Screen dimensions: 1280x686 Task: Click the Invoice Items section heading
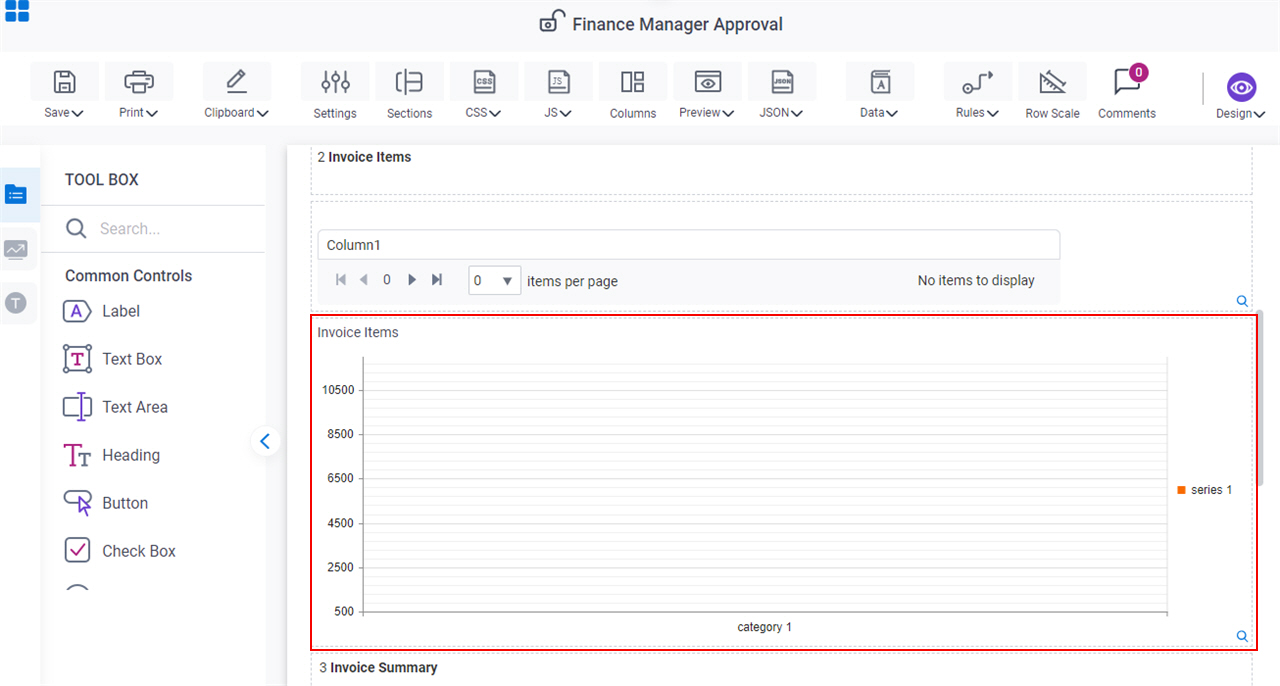(x=369, y=157)
